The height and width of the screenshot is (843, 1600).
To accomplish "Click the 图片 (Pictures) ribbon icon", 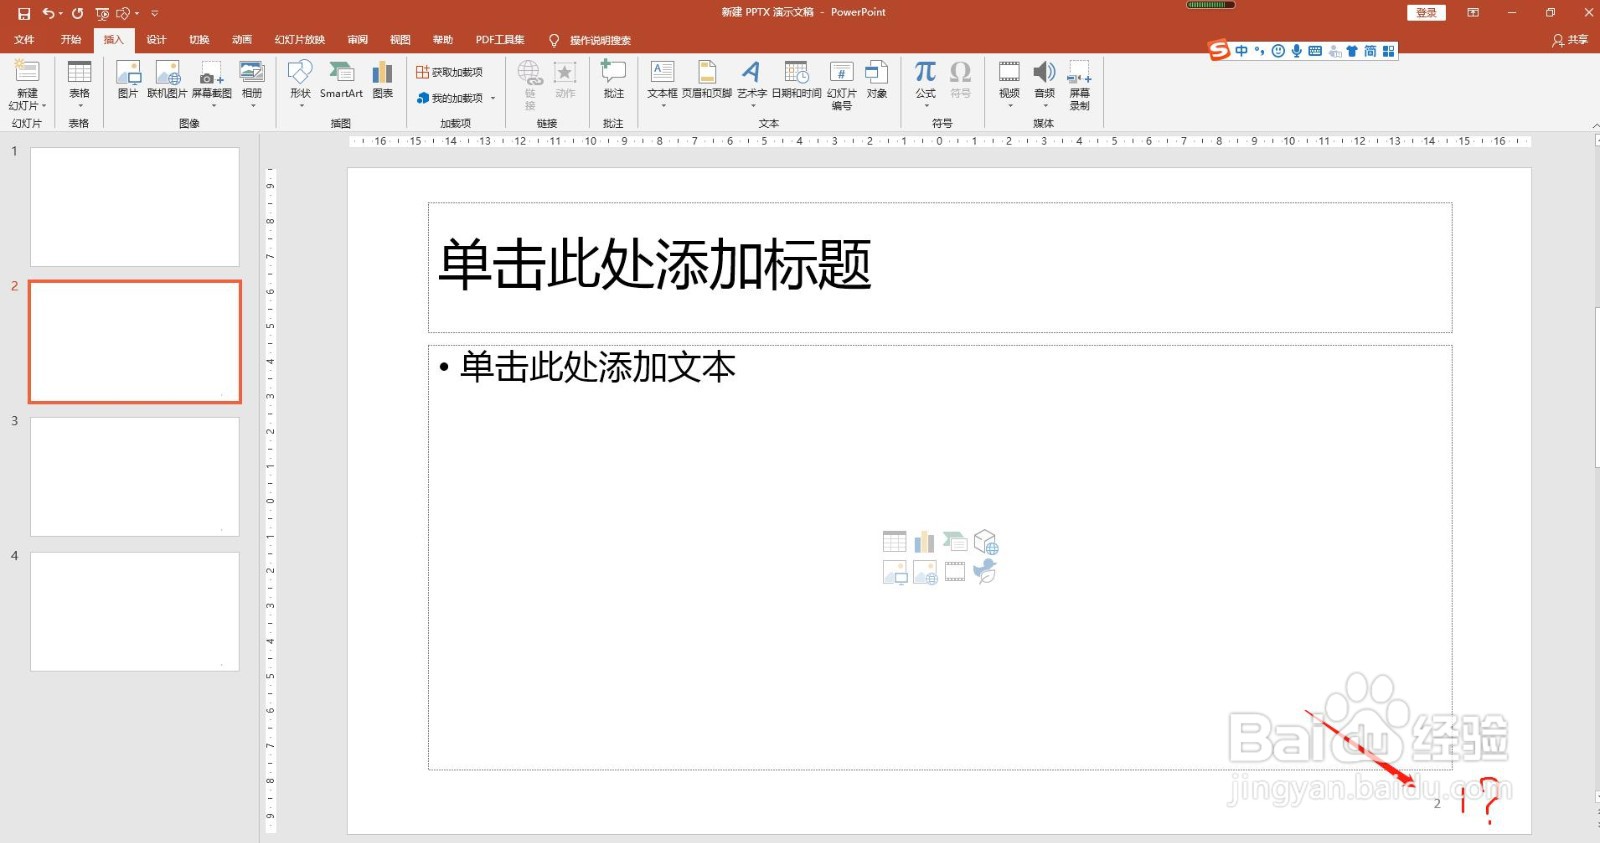I will pos(128,79).
